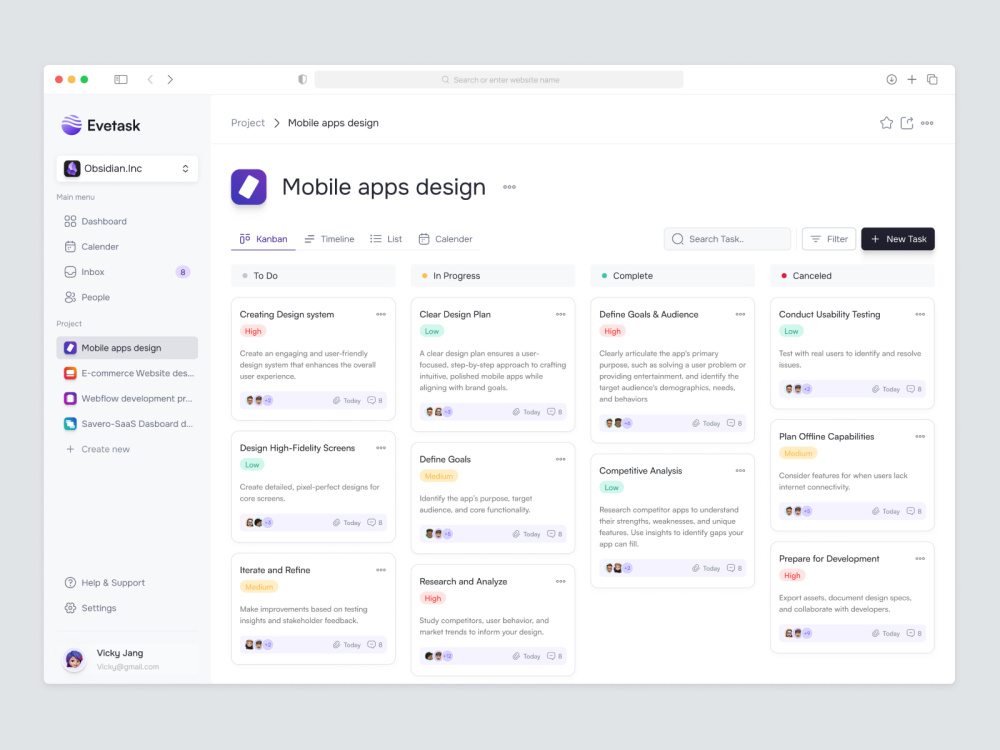Open browser downloads icon

[892, 79]
